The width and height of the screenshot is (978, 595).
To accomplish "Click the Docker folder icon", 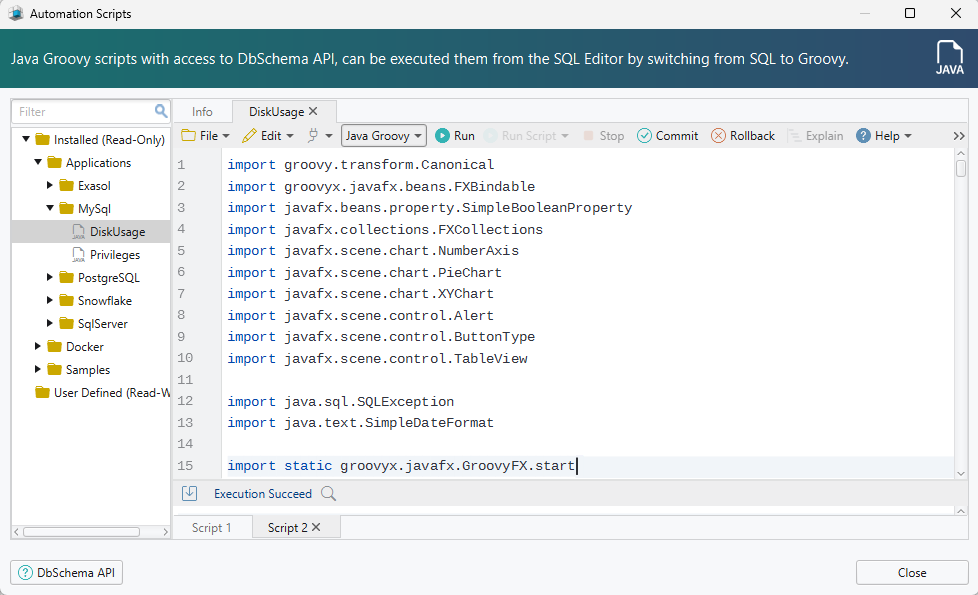I will coord(55,346).
